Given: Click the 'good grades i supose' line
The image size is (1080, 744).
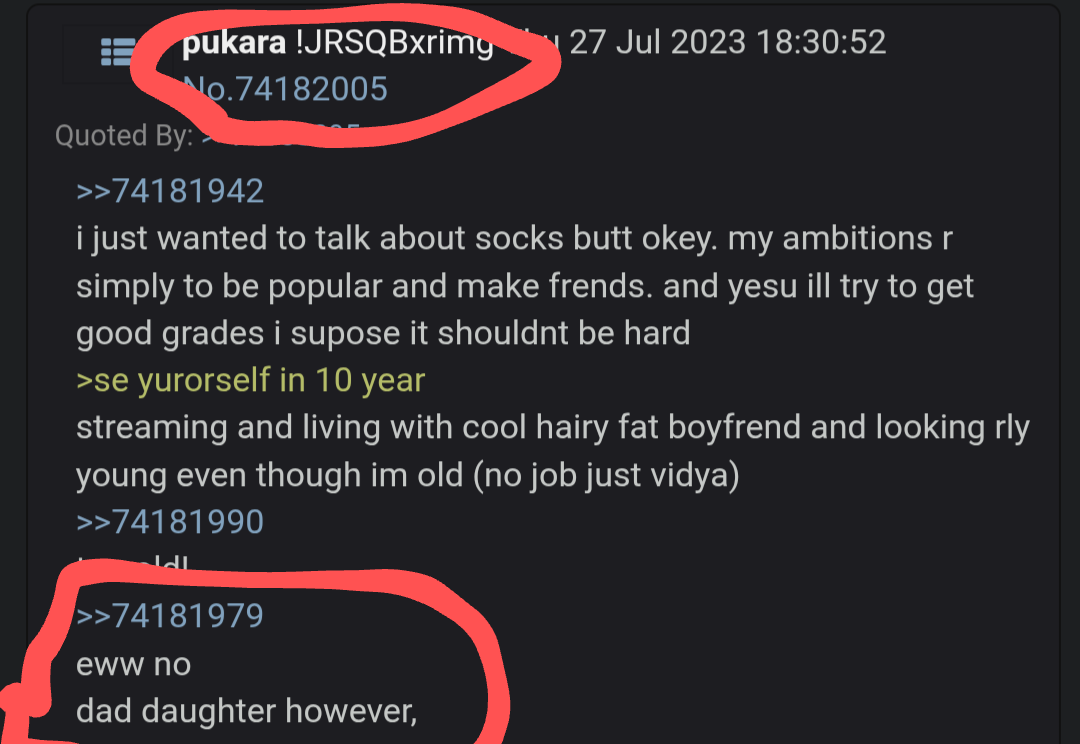Looking at the screenshot, I should pyautogui.click(x=383, y=333).
